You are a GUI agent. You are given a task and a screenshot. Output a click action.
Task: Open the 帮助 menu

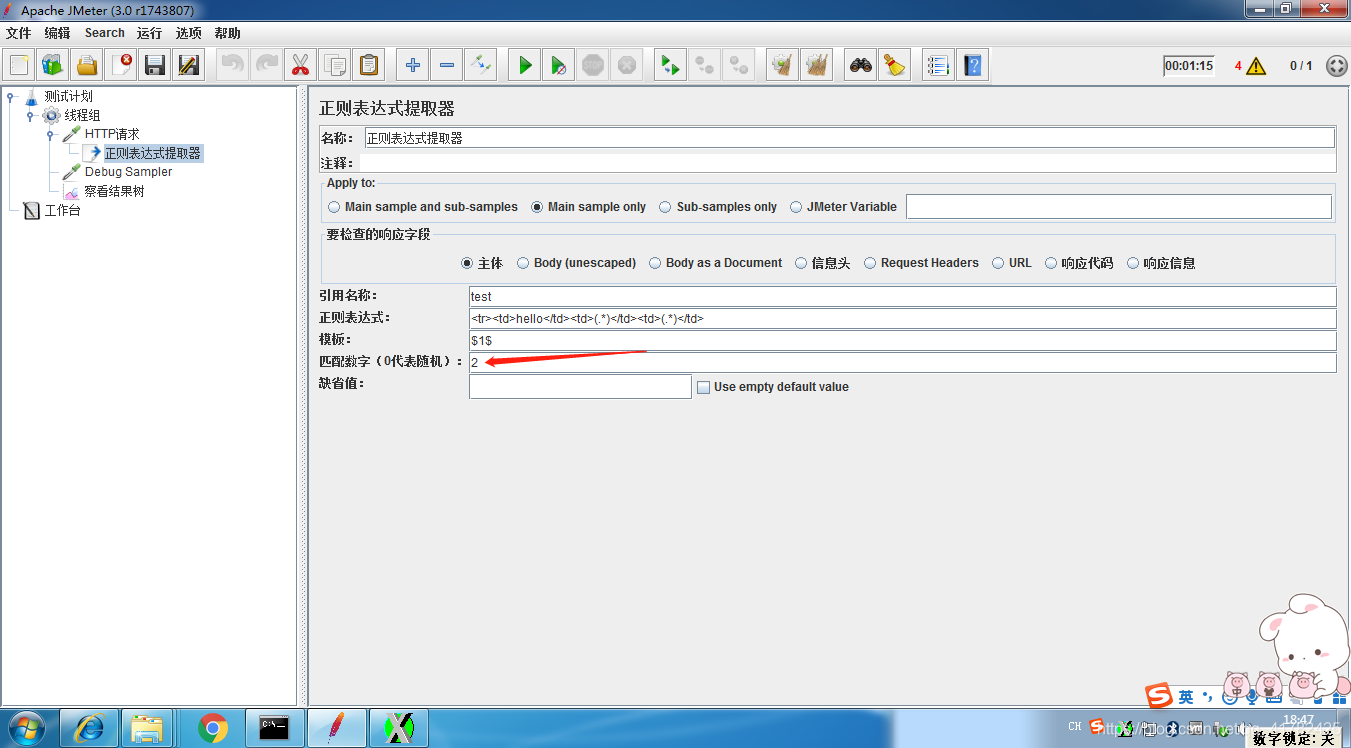coord(227,33)
